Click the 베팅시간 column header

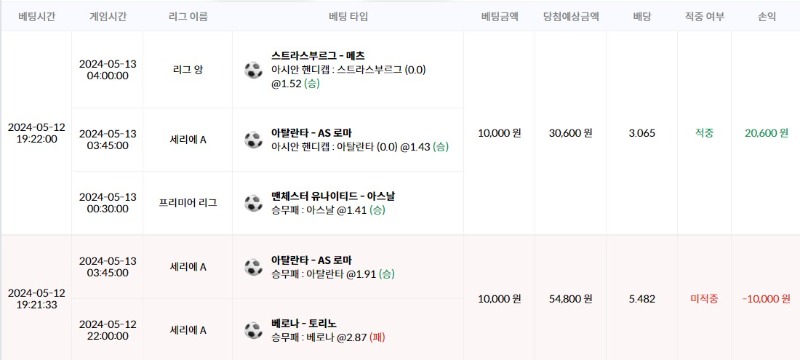pyautogui.click(x=36, y=16)
